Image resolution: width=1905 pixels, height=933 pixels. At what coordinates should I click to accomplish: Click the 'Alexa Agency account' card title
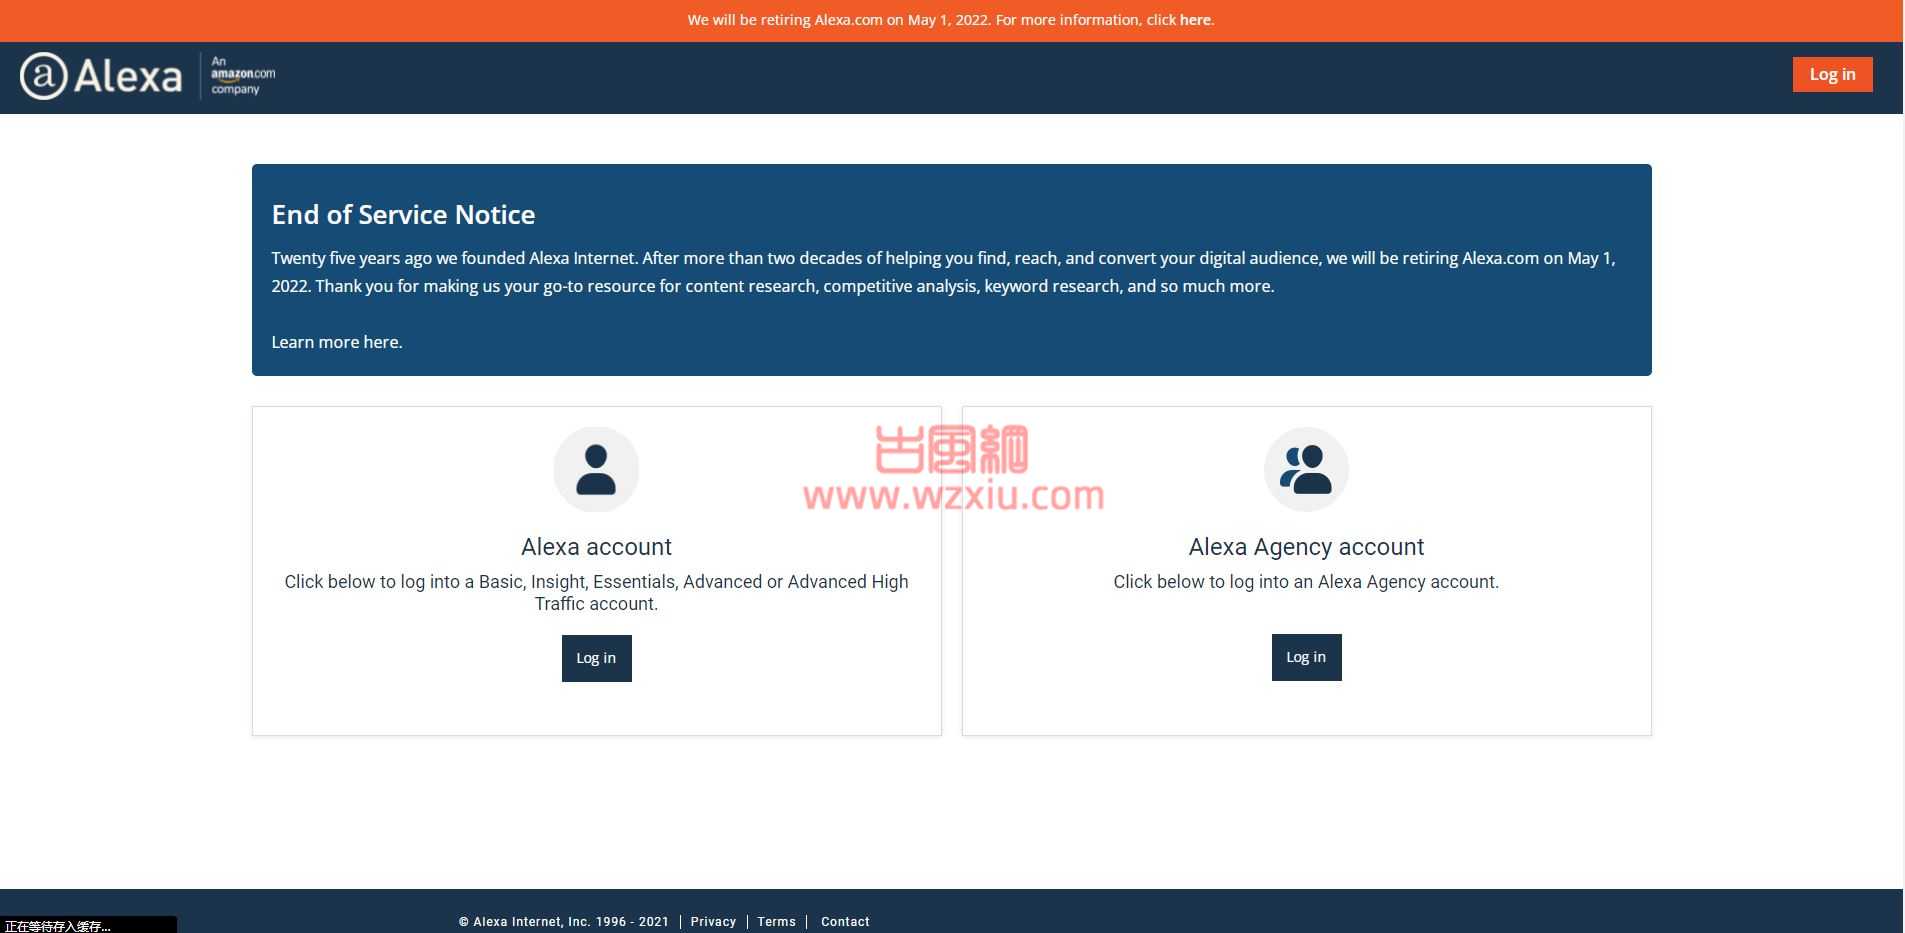tap(1306, 547)
